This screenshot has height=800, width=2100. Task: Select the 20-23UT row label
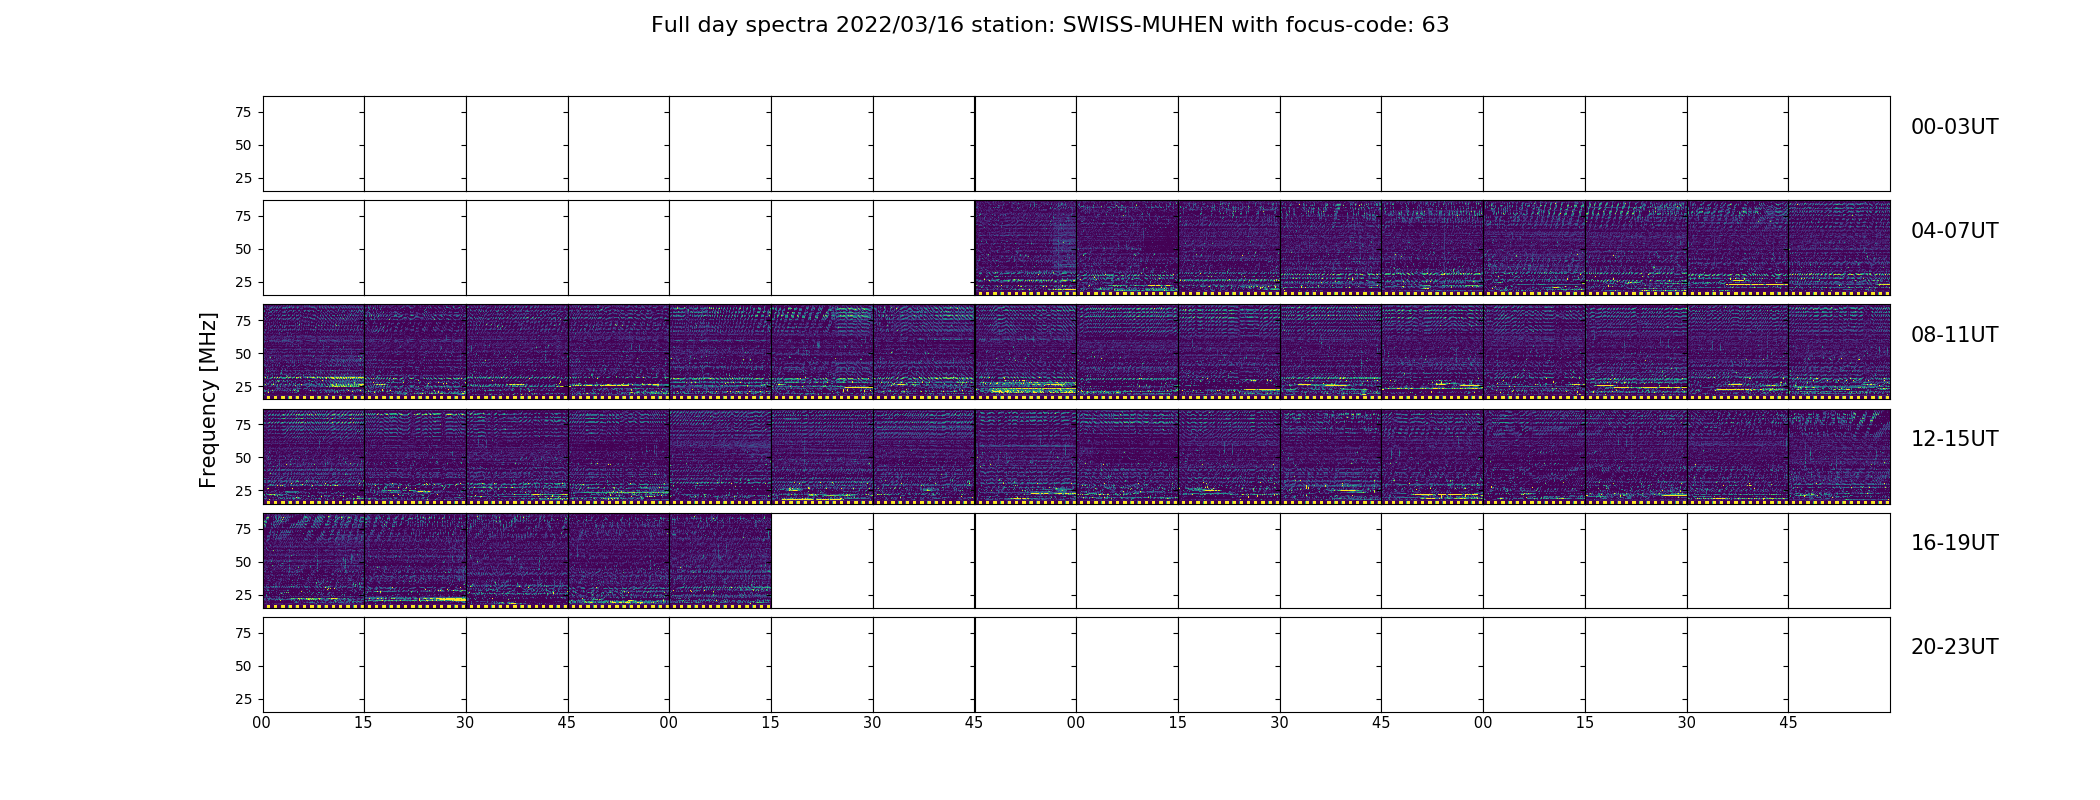[x=1954, y=647]
